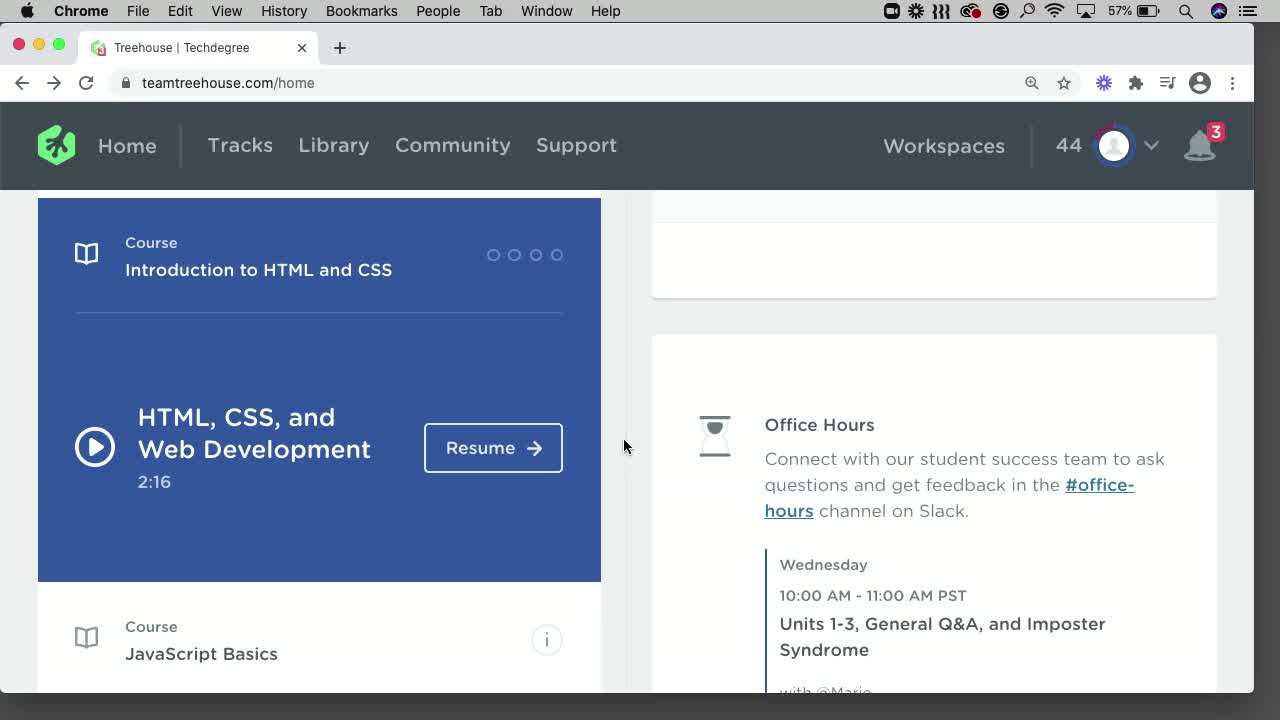Click the Resume button
This screenshot has width=1280, height=720.
pos(493,448)
